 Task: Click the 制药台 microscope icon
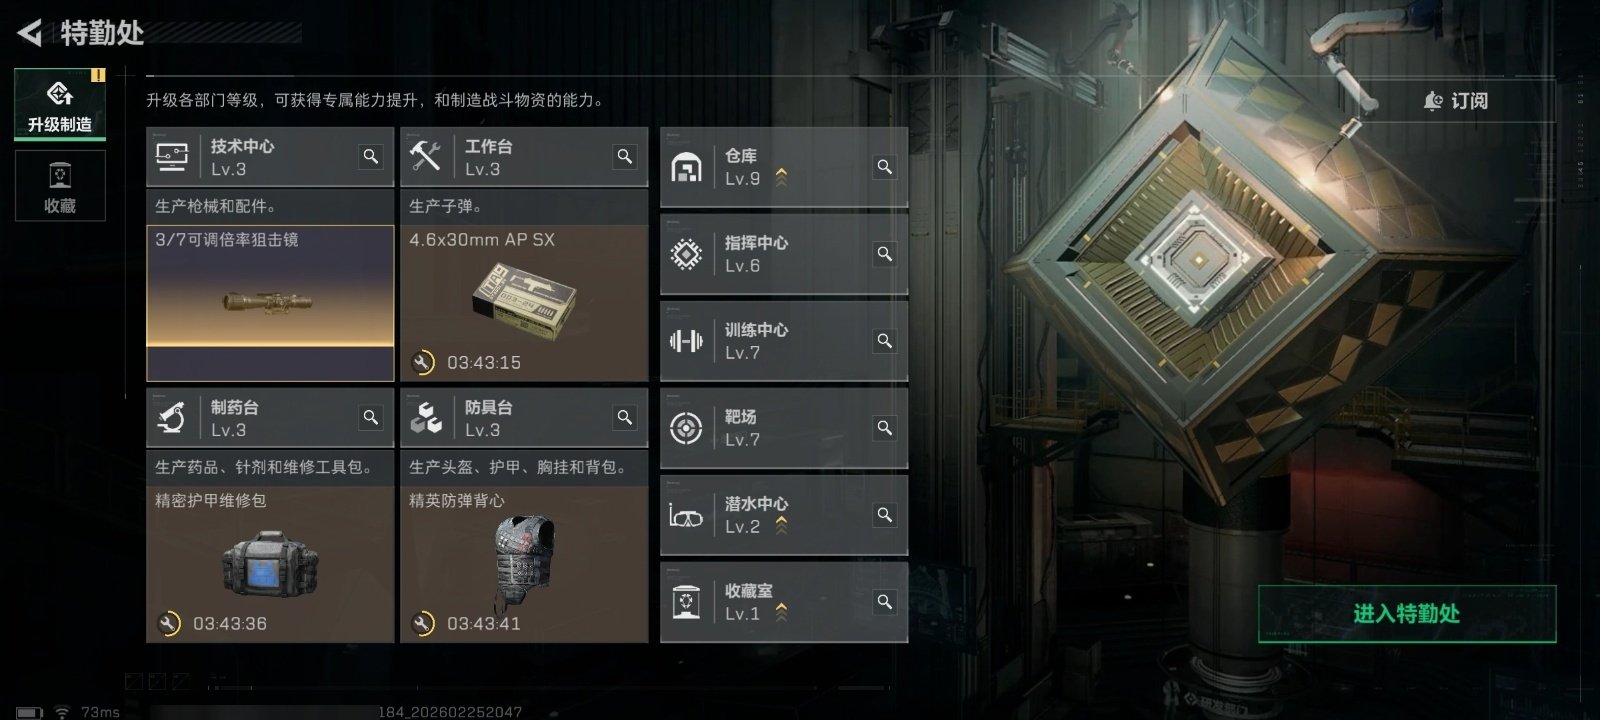(172, 418)
